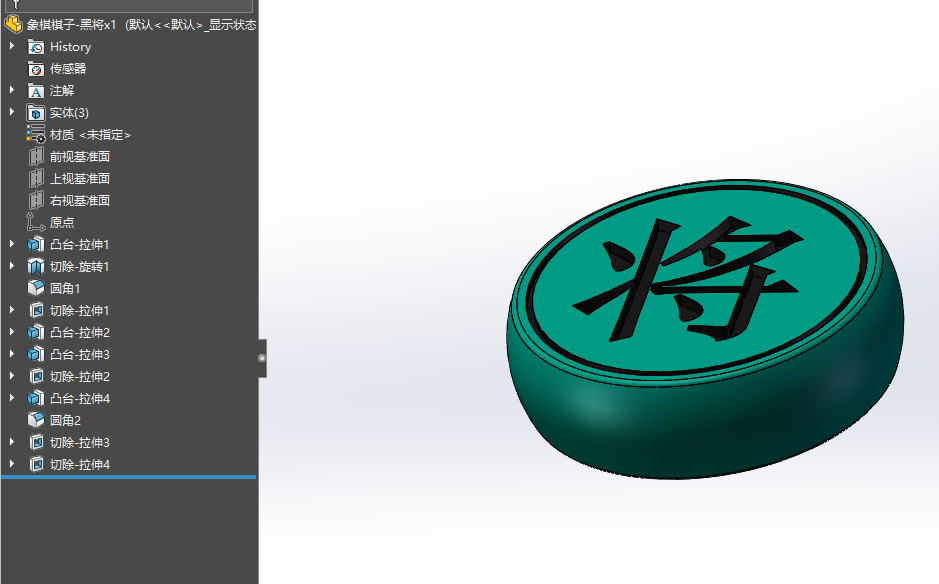The height and width of the screenshot is (584, 939).
Task: Click the 实体(3) solid bodies folder icon
Action: 36,113
